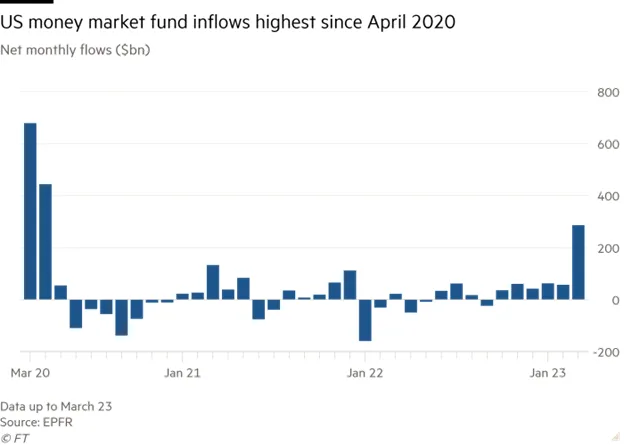Click the "Jan 22" x-axis label
Viewport: 624px width, 445px height.
click(365, 374)
